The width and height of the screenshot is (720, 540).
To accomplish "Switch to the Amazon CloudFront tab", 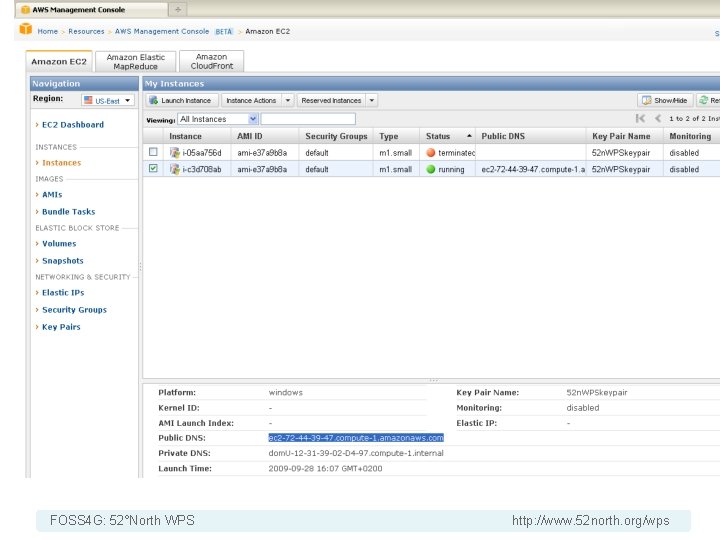I will coord(212,62).
